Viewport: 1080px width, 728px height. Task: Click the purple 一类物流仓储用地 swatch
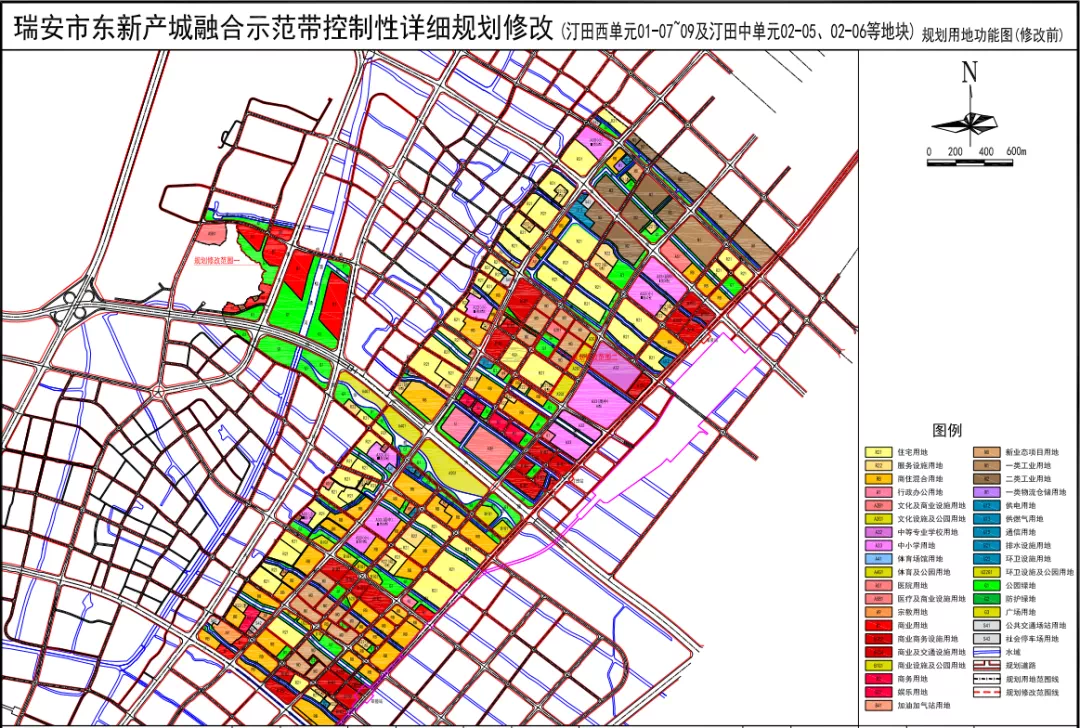pyautogui.click(x=986, y=492)
